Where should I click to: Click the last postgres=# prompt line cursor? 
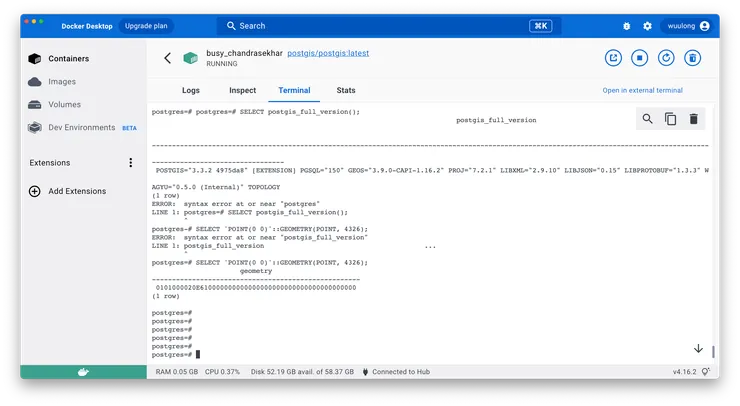pyautogui.click(x=198, y=355)
